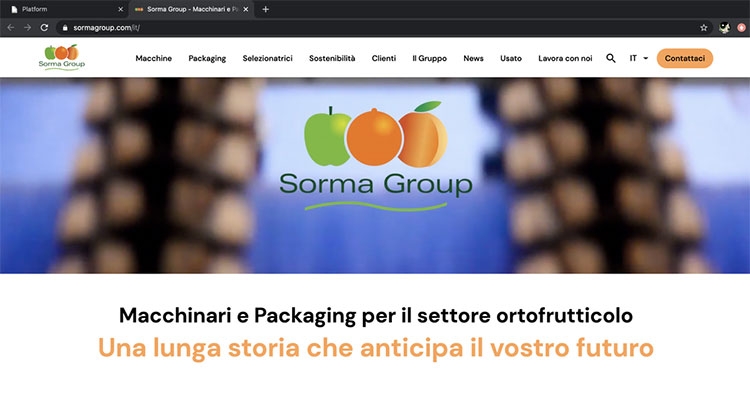Select Selezionatrici in the navigation bar
The height and width of the screenshot is (400, 750).
click(x=267, y=58)
